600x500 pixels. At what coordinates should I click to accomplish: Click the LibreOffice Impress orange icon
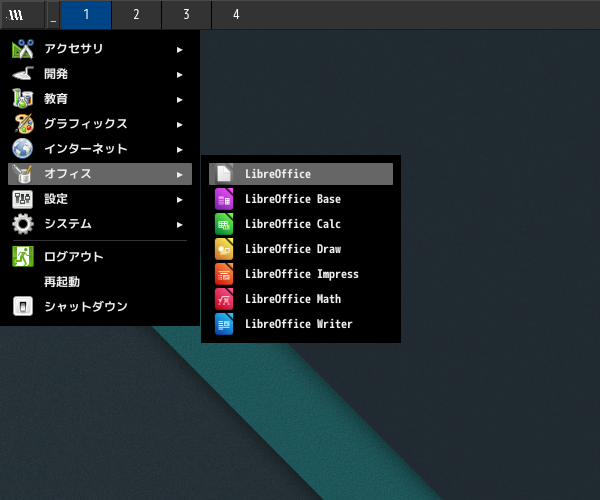pyautogui.click(x=224, y=274)
